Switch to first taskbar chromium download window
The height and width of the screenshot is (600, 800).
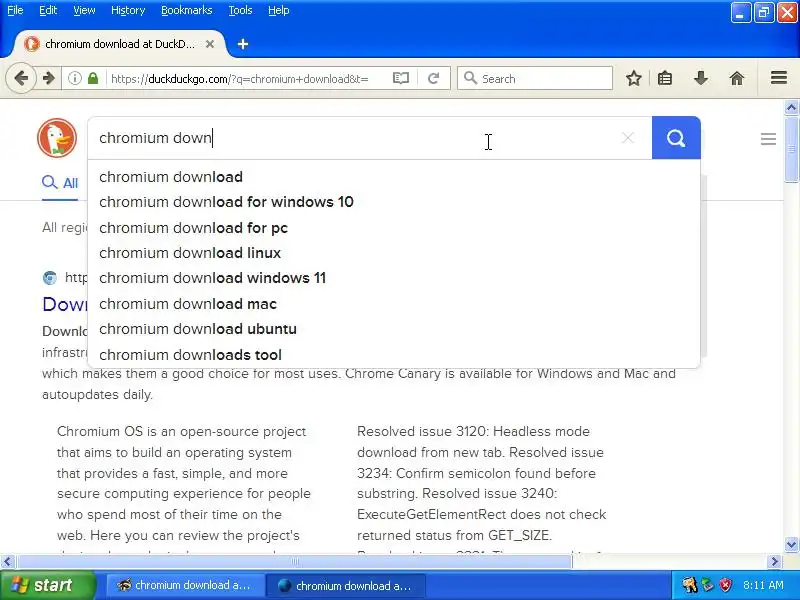(x=185, y=585)
